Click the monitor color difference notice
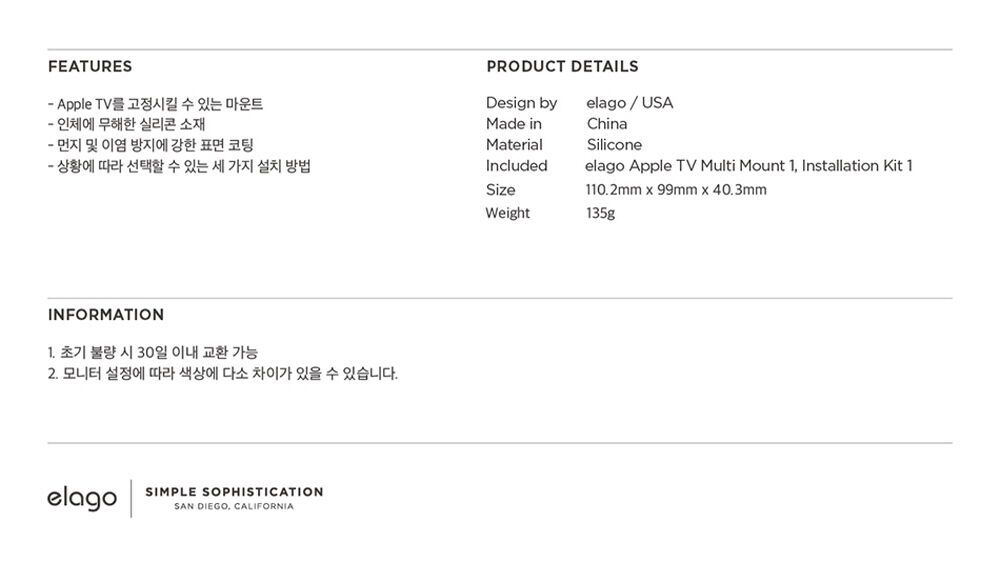Viewport: 1000px width, 562px height. pos(223,373)
